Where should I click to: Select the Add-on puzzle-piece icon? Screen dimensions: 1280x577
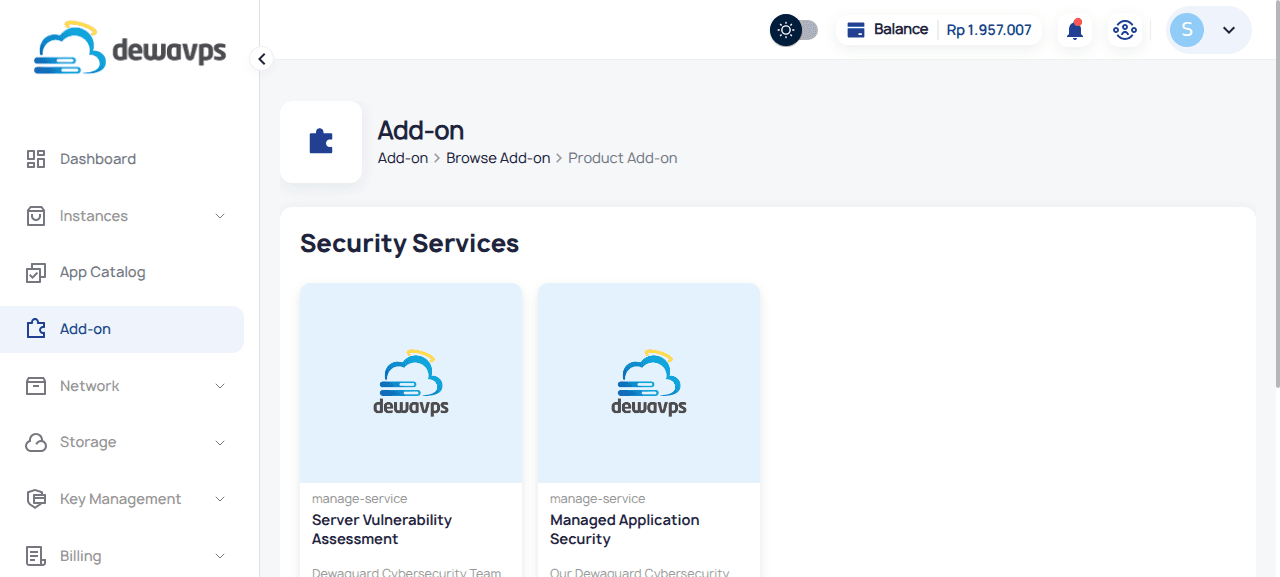36,328
